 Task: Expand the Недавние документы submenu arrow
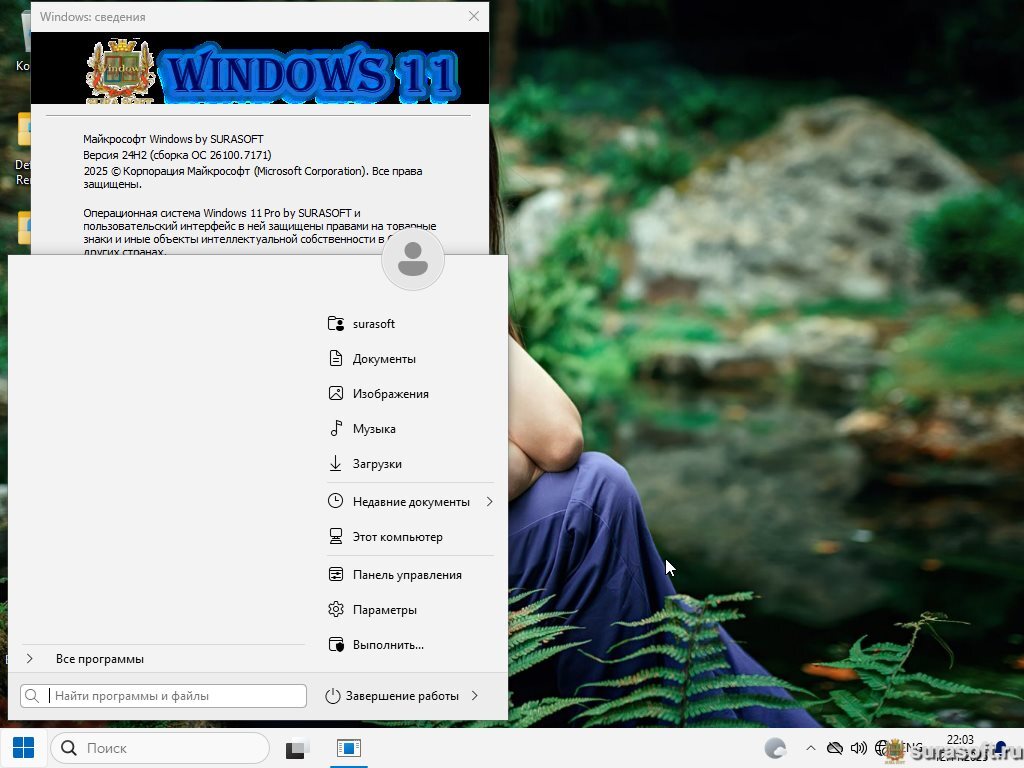[x=489, y=502]
